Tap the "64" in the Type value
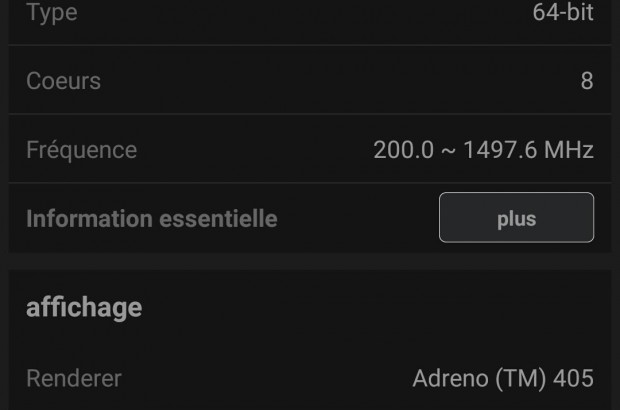The height and width of the screenshot is (410, 620). click(545, 13)
